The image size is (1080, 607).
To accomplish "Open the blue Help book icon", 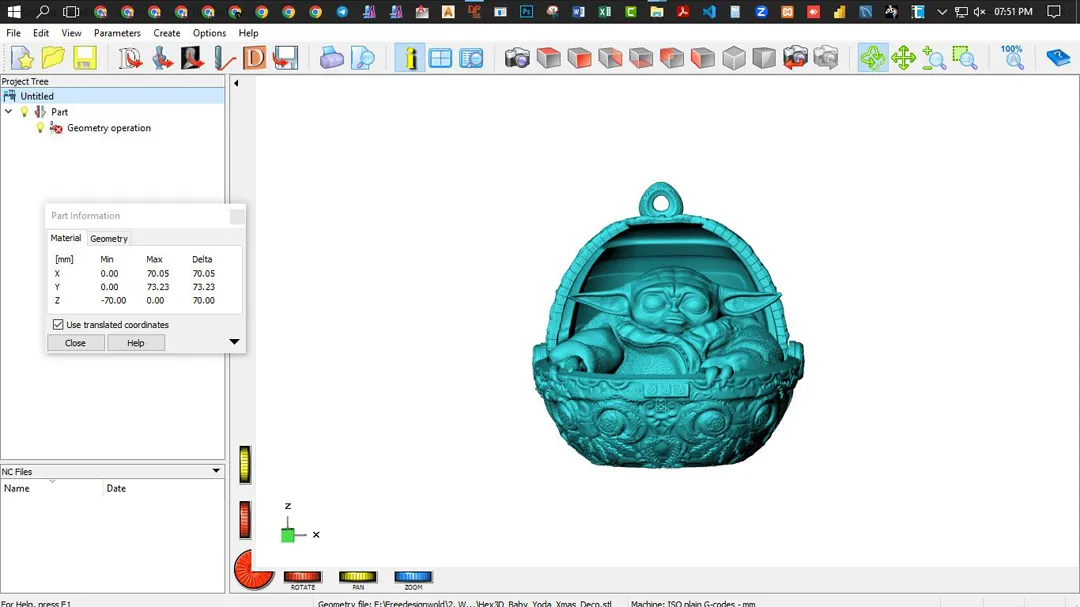I will click(1058, 59).
